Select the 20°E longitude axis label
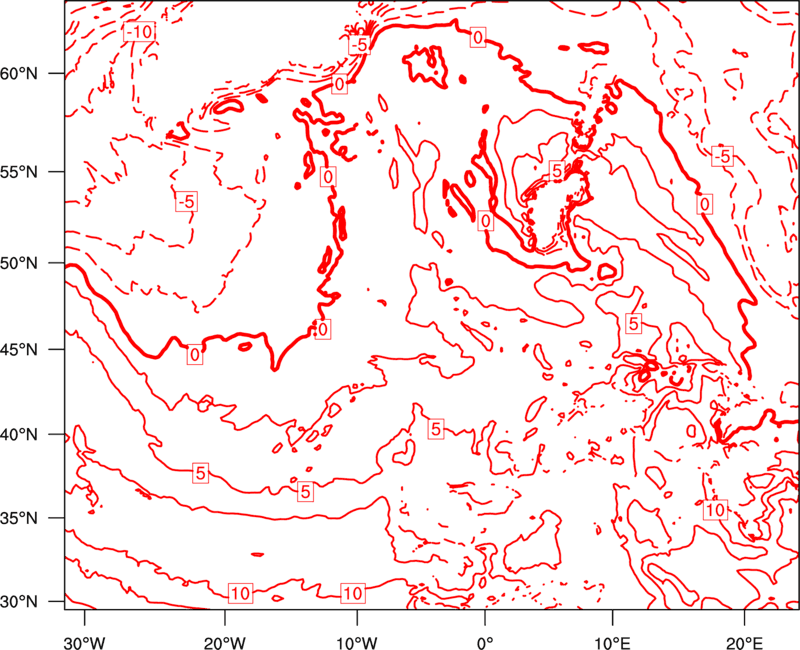Image resolution: width=800 pixels, height=650 pixels. click(x=744, y=642)
